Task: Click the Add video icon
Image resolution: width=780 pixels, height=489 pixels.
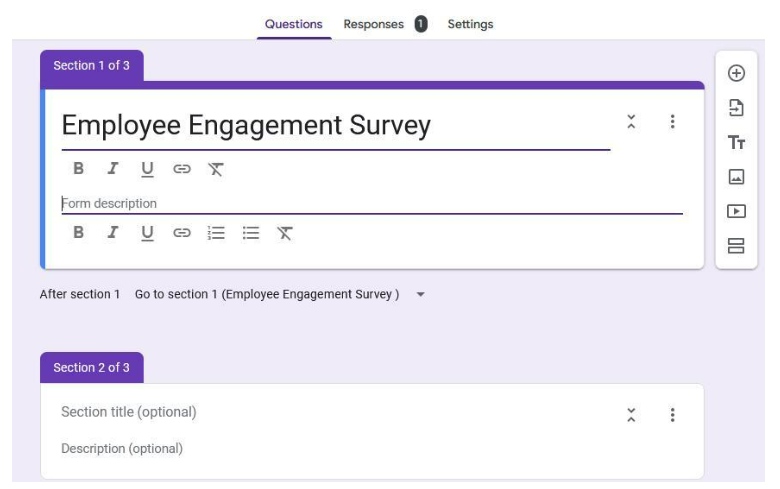Action: pos(736,211)
